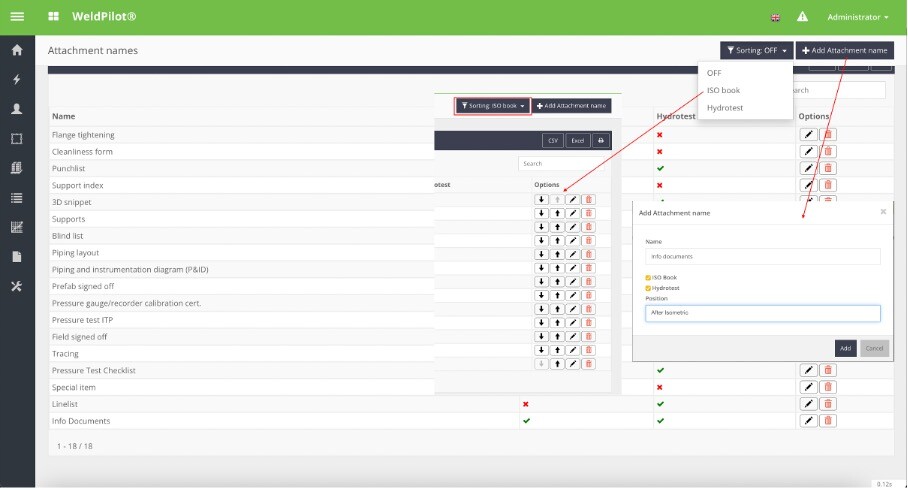Click the Position field with After Isometric
Image resolution: width=908 pixels, height=490 pixels.
point(762,313)
